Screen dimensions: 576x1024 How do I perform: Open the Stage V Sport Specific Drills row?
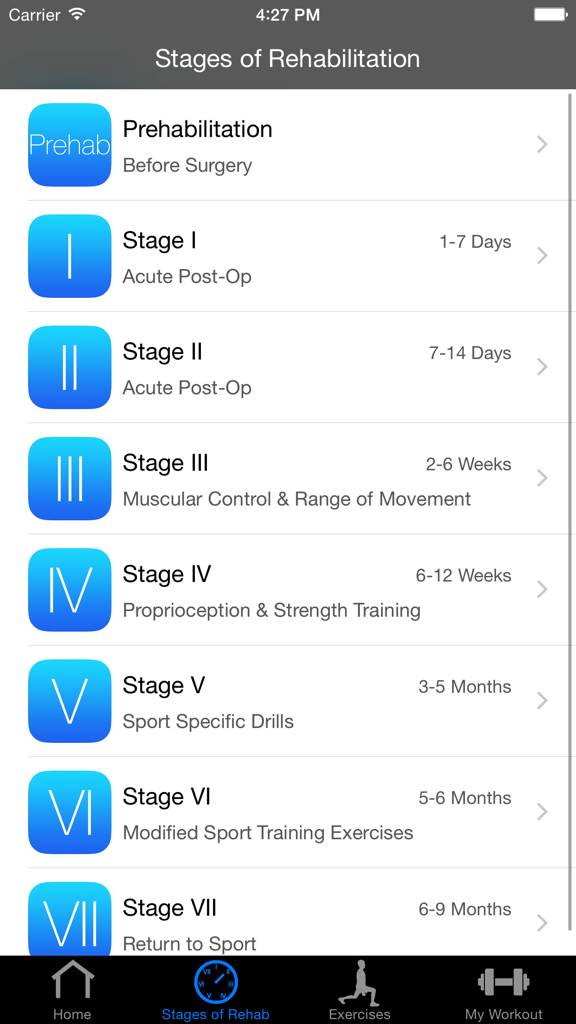click(x=300, y=700)
